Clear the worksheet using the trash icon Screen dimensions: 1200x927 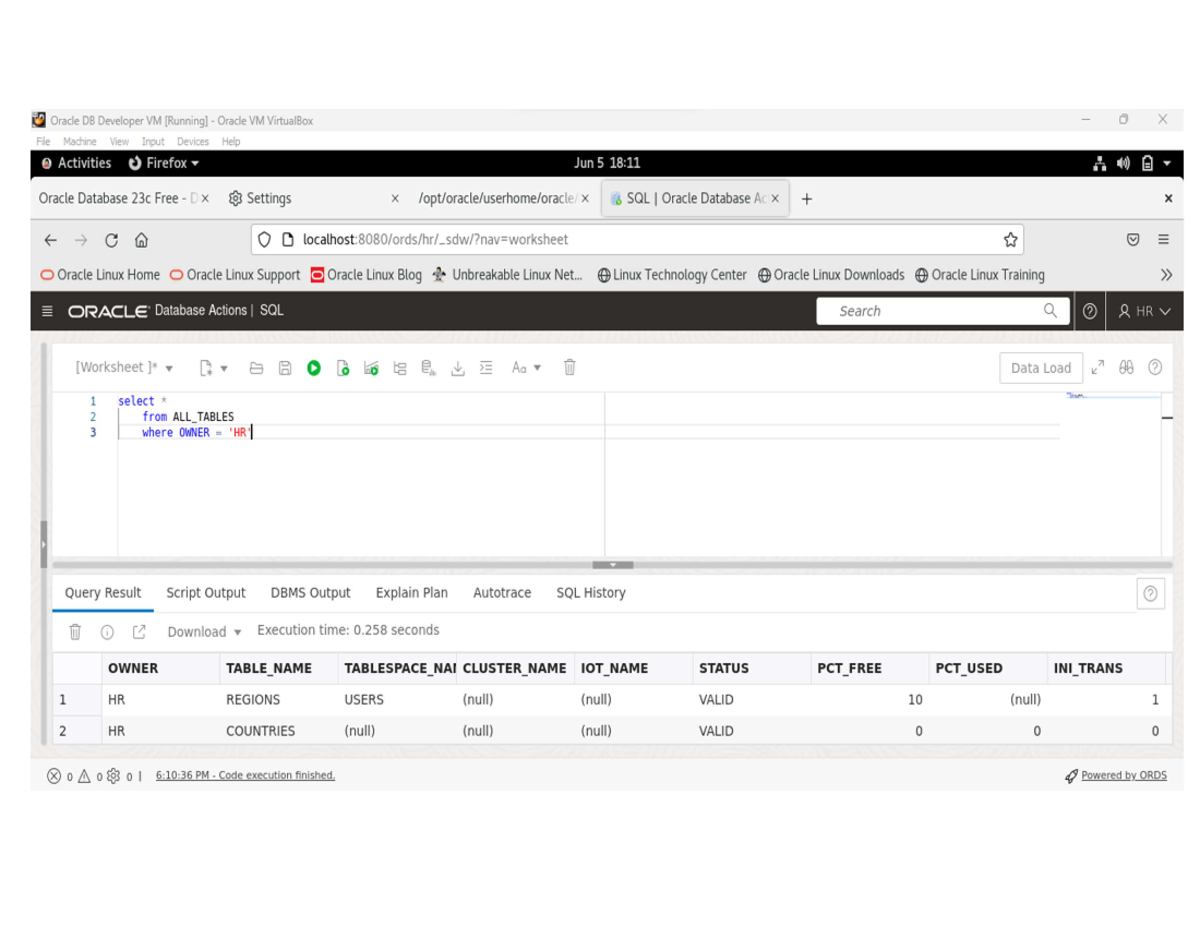coord(569,368)
